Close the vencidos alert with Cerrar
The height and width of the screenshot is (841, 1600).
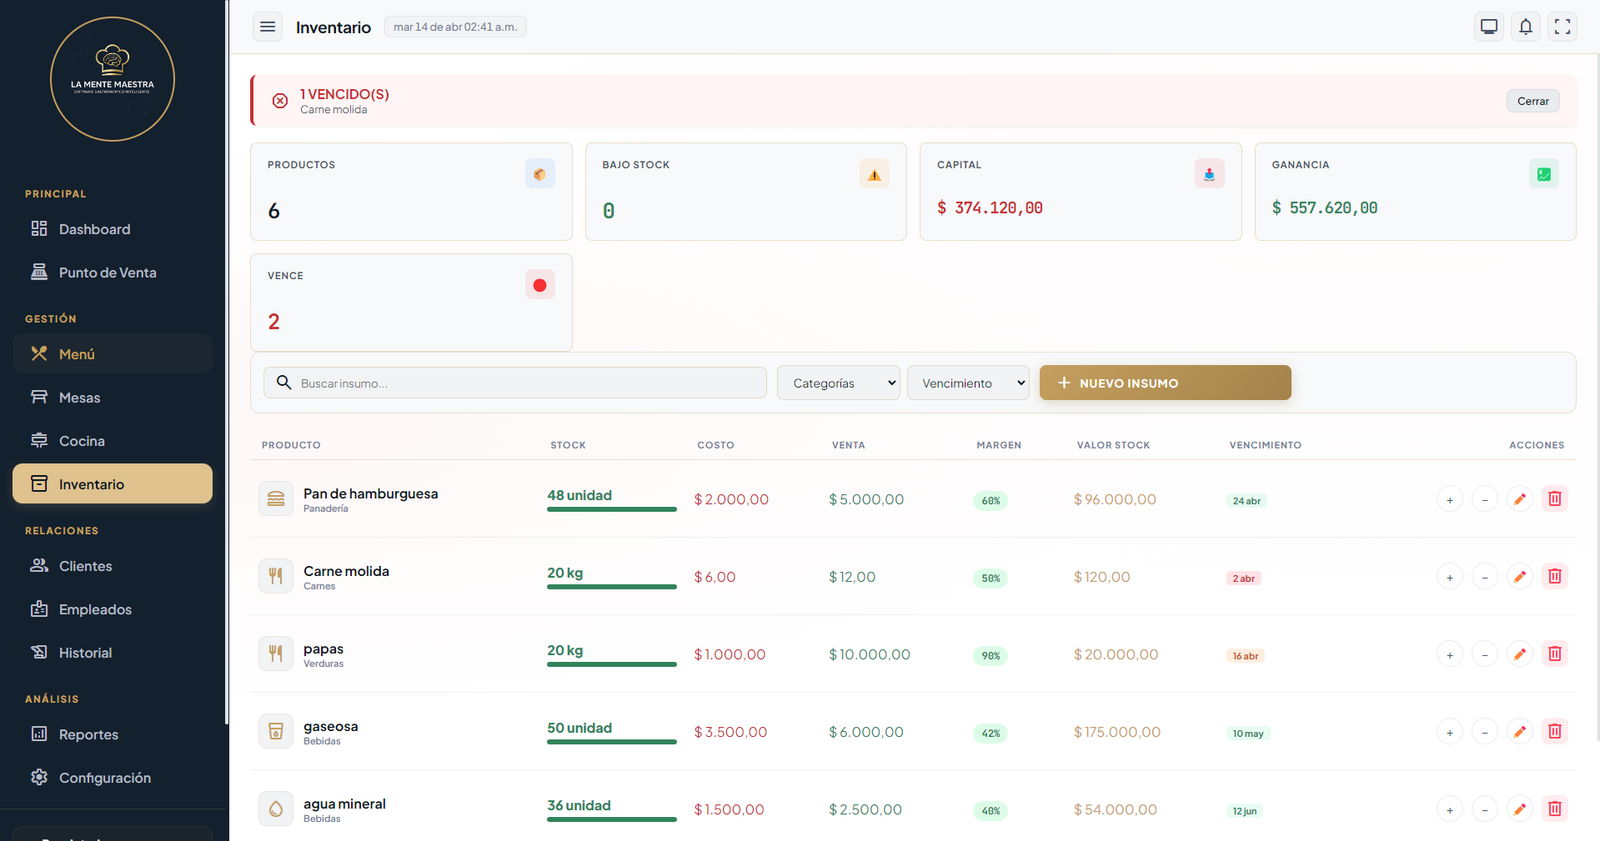[x=1533, y=101]
